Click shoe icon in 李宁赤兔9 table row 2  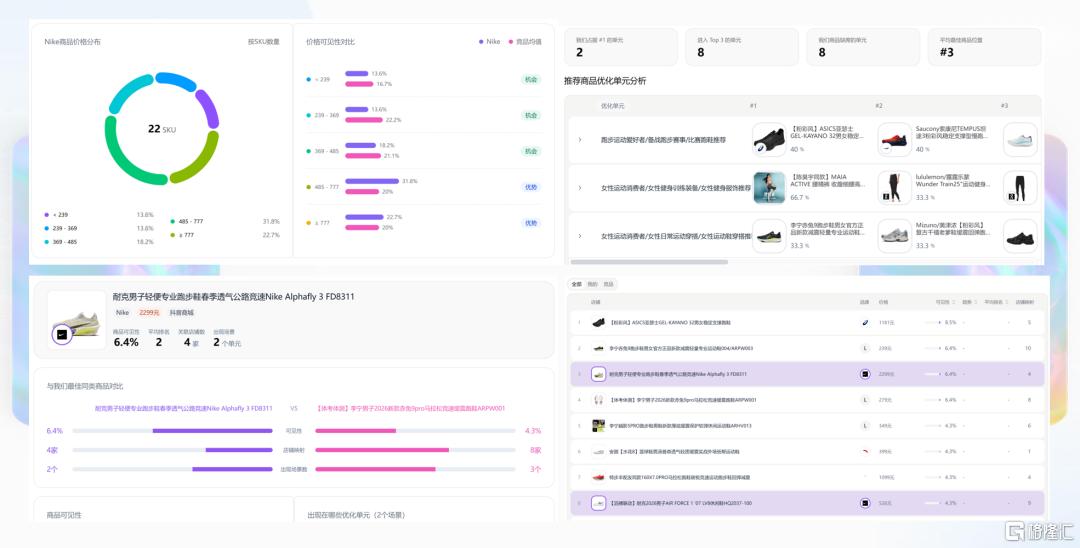tap(599, 348)
